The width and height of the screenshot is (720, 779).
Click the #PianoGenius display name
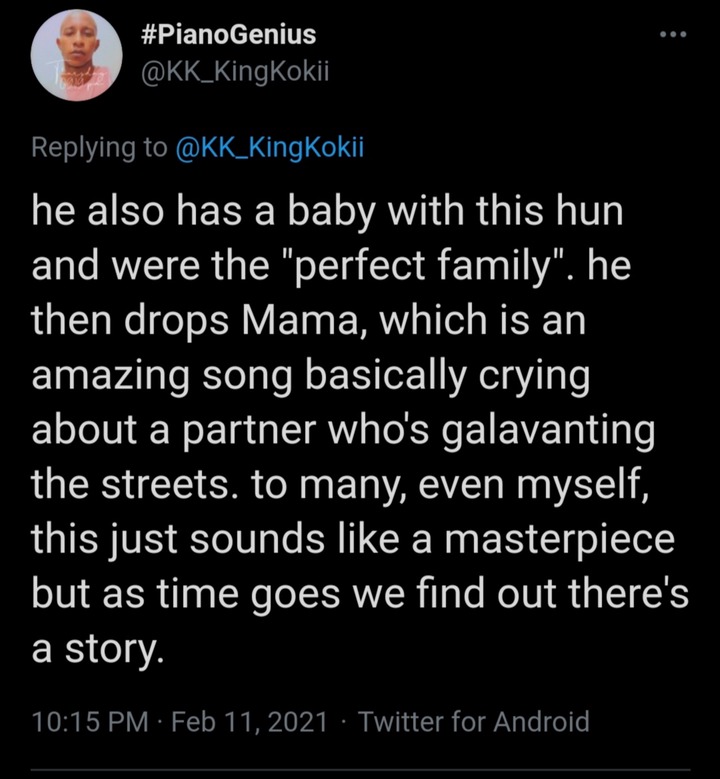tap(229, 35)
